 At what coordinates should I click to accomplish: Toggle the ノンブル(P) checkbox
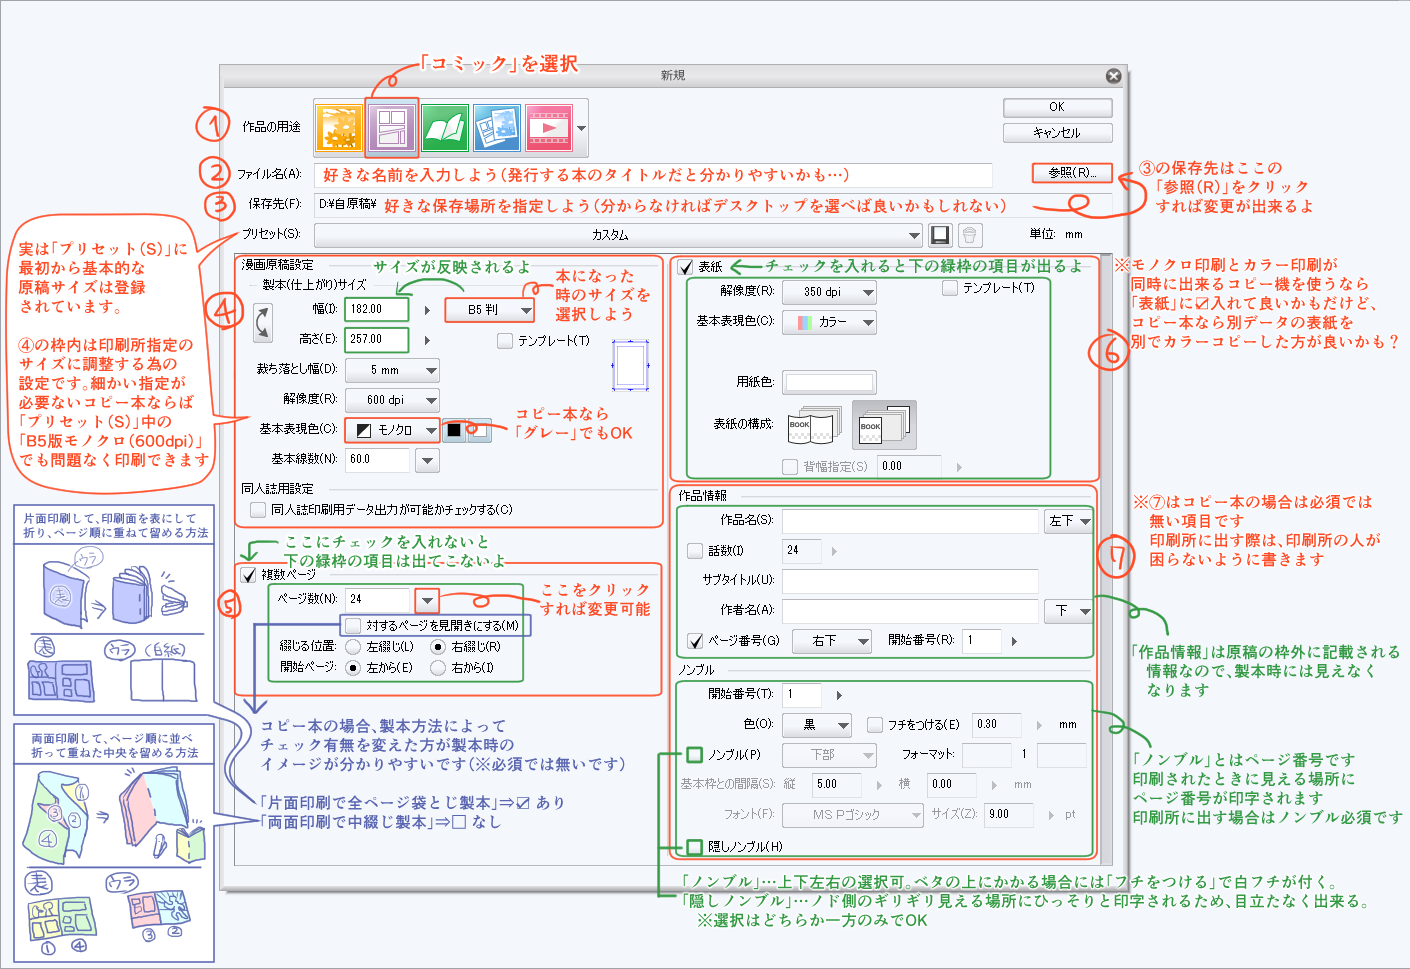[695, 754]
